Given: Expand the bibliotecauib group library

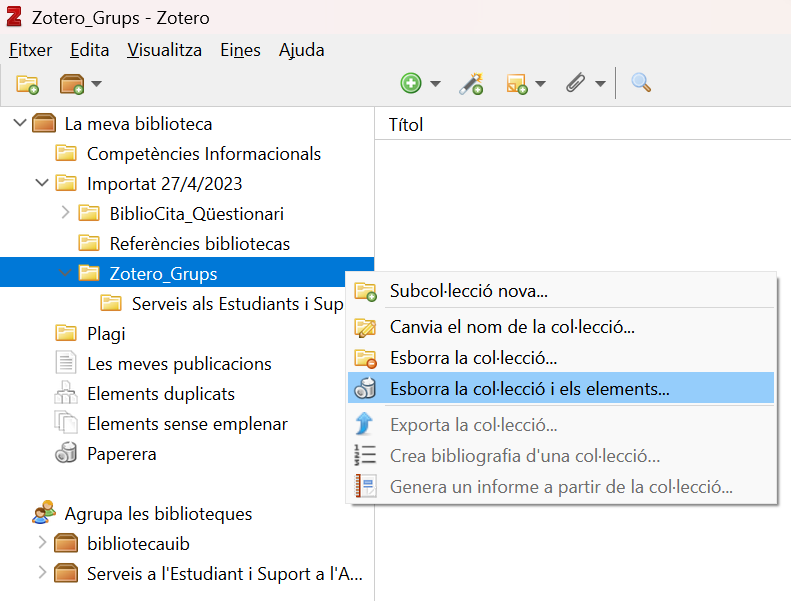Looking at the screenshot, I should coord(42,543).
